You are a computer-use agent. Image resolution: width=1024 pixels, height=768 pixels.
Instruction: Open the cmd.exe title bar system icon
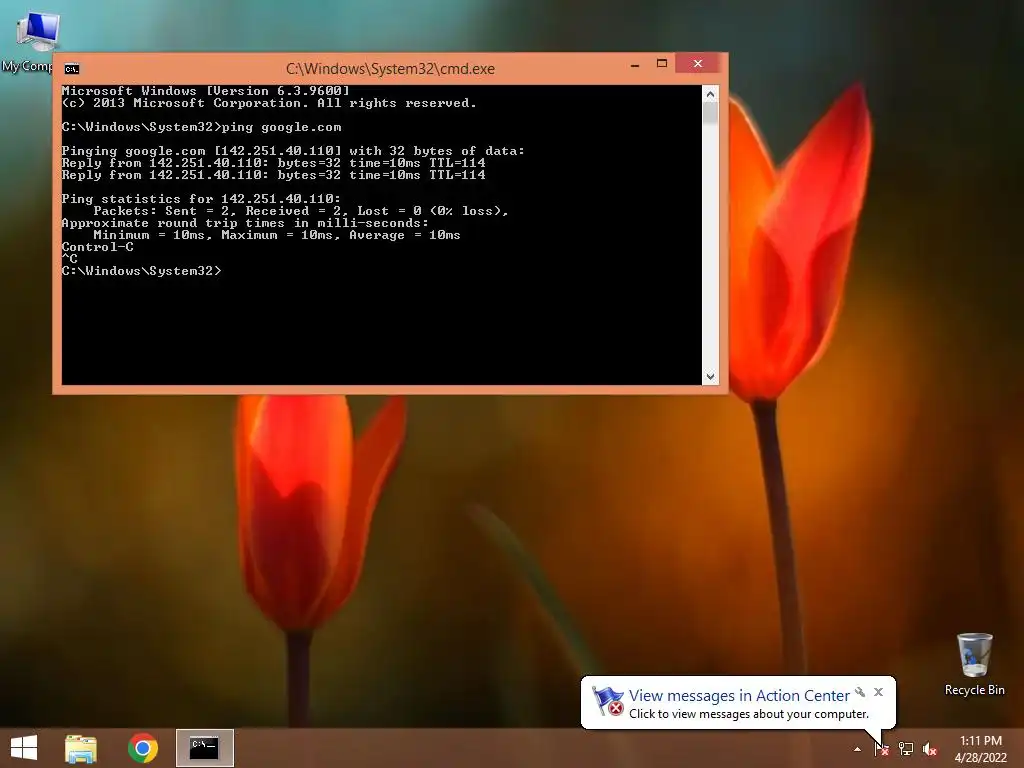pos(72,69)
